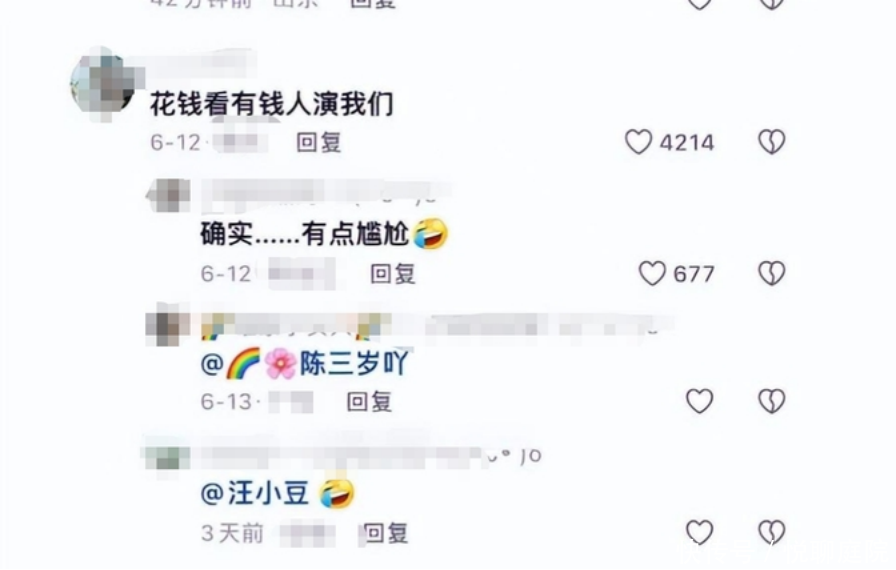Open avatar of the 3天前 replier
This screenshot has width=896, height=570.
tap(166, 457)
